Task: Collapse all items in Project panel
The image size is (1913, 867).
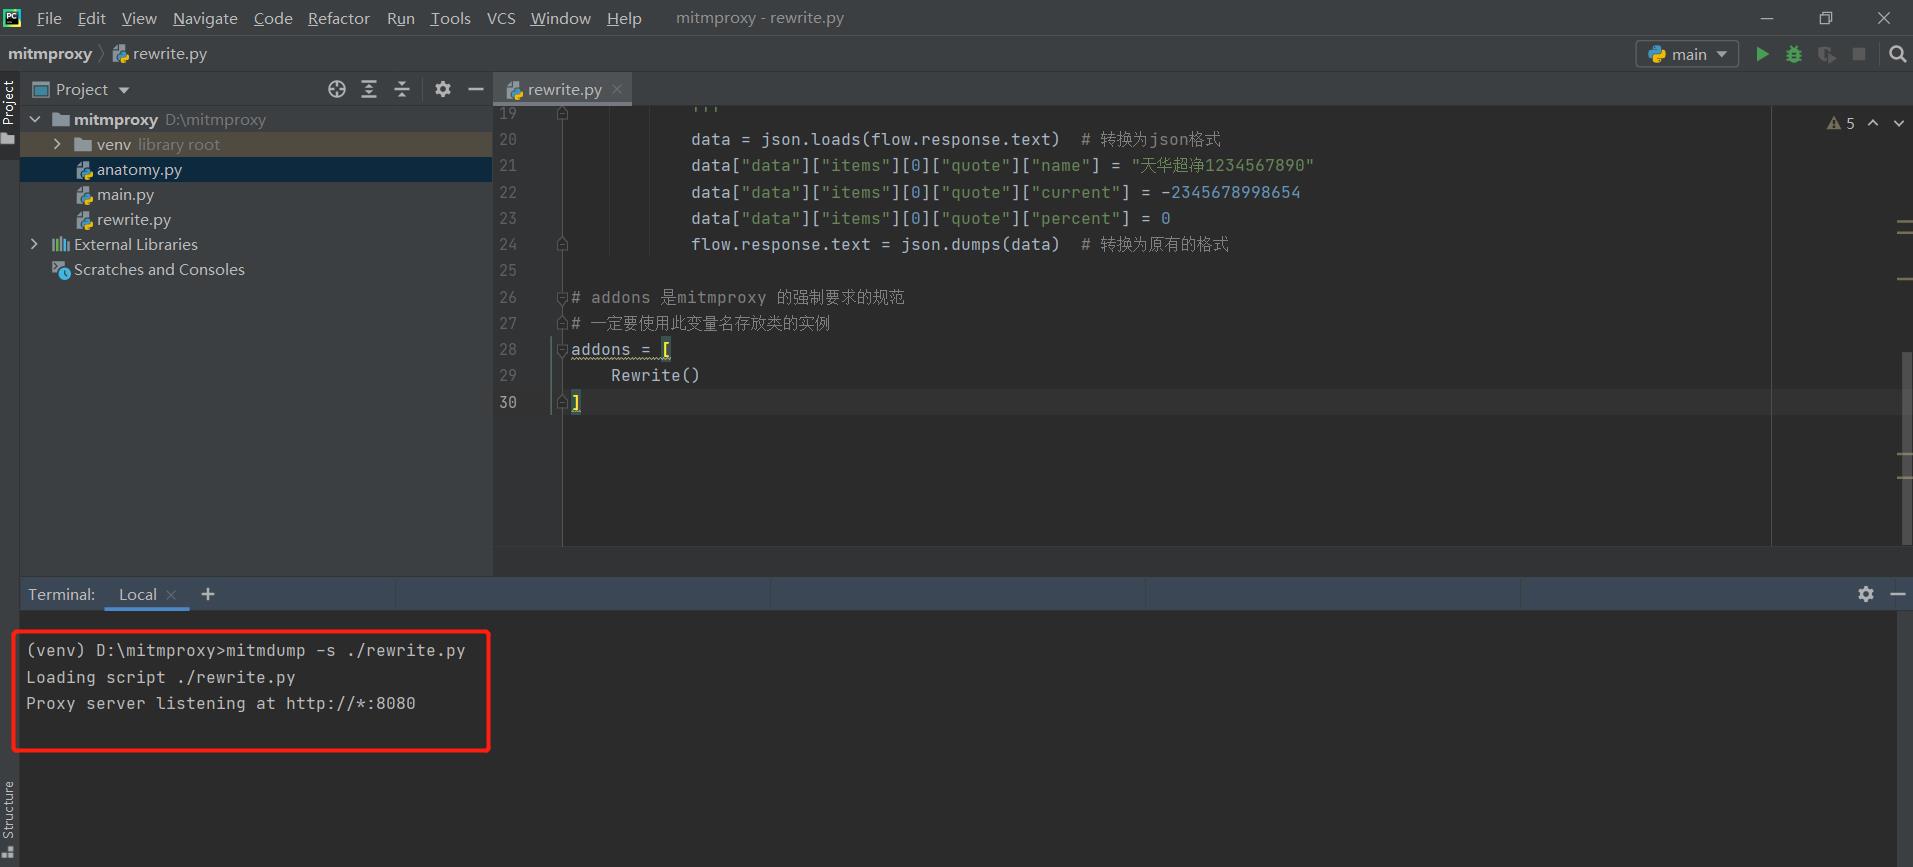Action: [402, 89]
